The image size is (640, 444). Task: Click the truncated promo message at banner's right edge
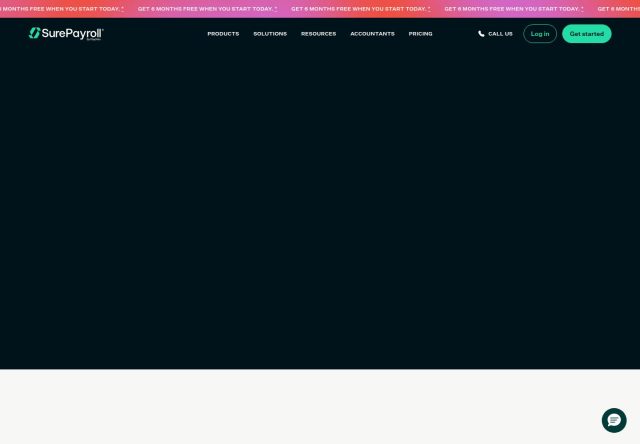click(x=619, y=9)
